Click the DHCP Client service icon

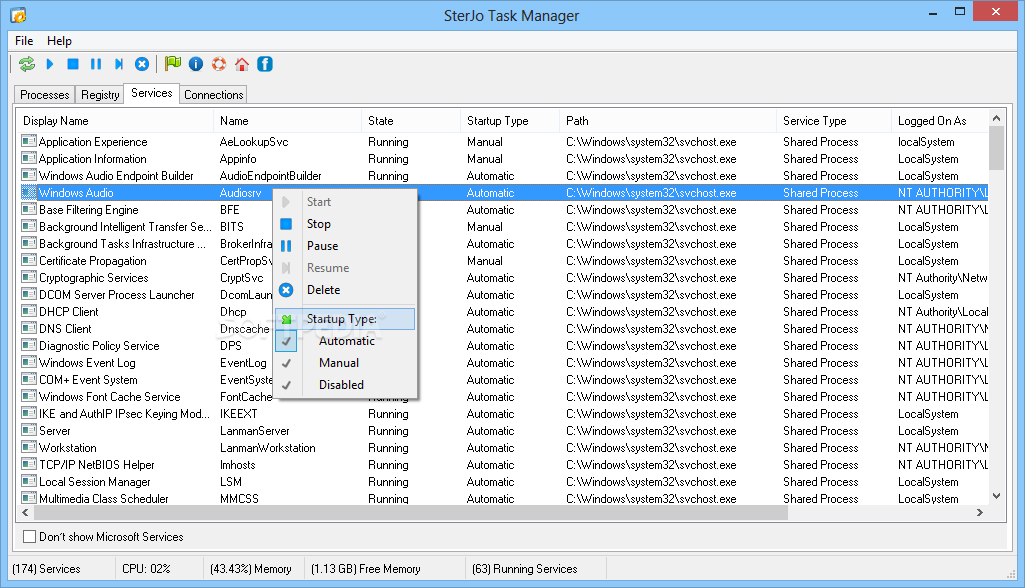(29, 311)
